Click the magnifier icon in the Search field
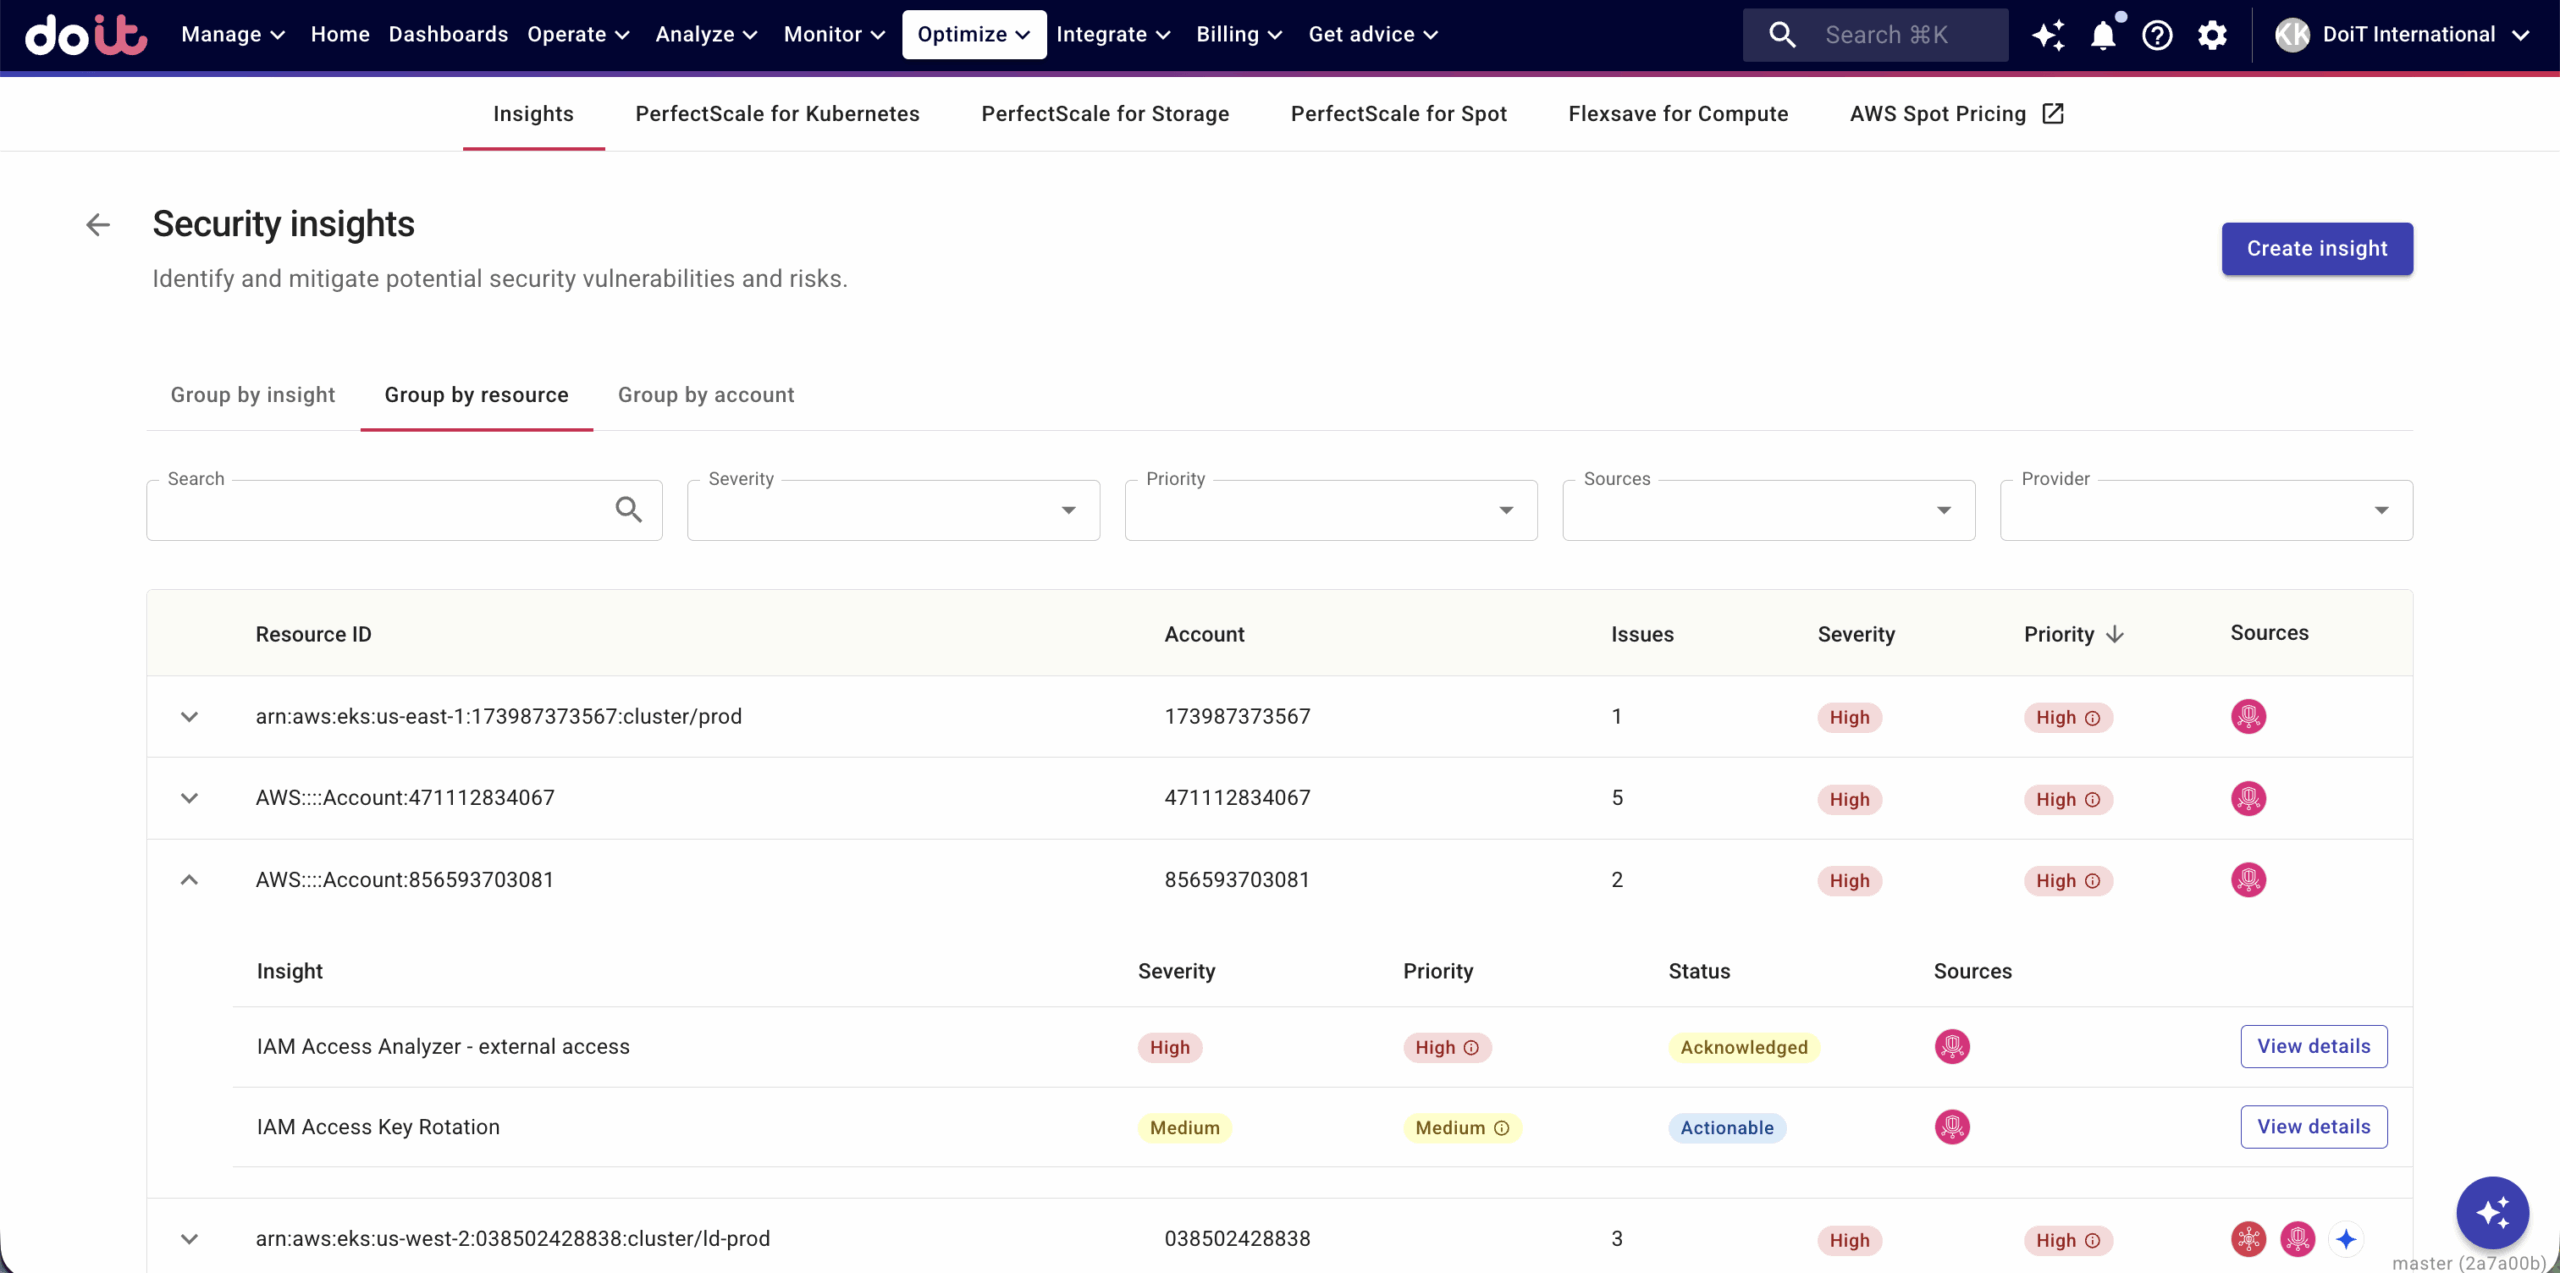Image resolution: width=2560 pixels, height=1273 pixels. 628,510
